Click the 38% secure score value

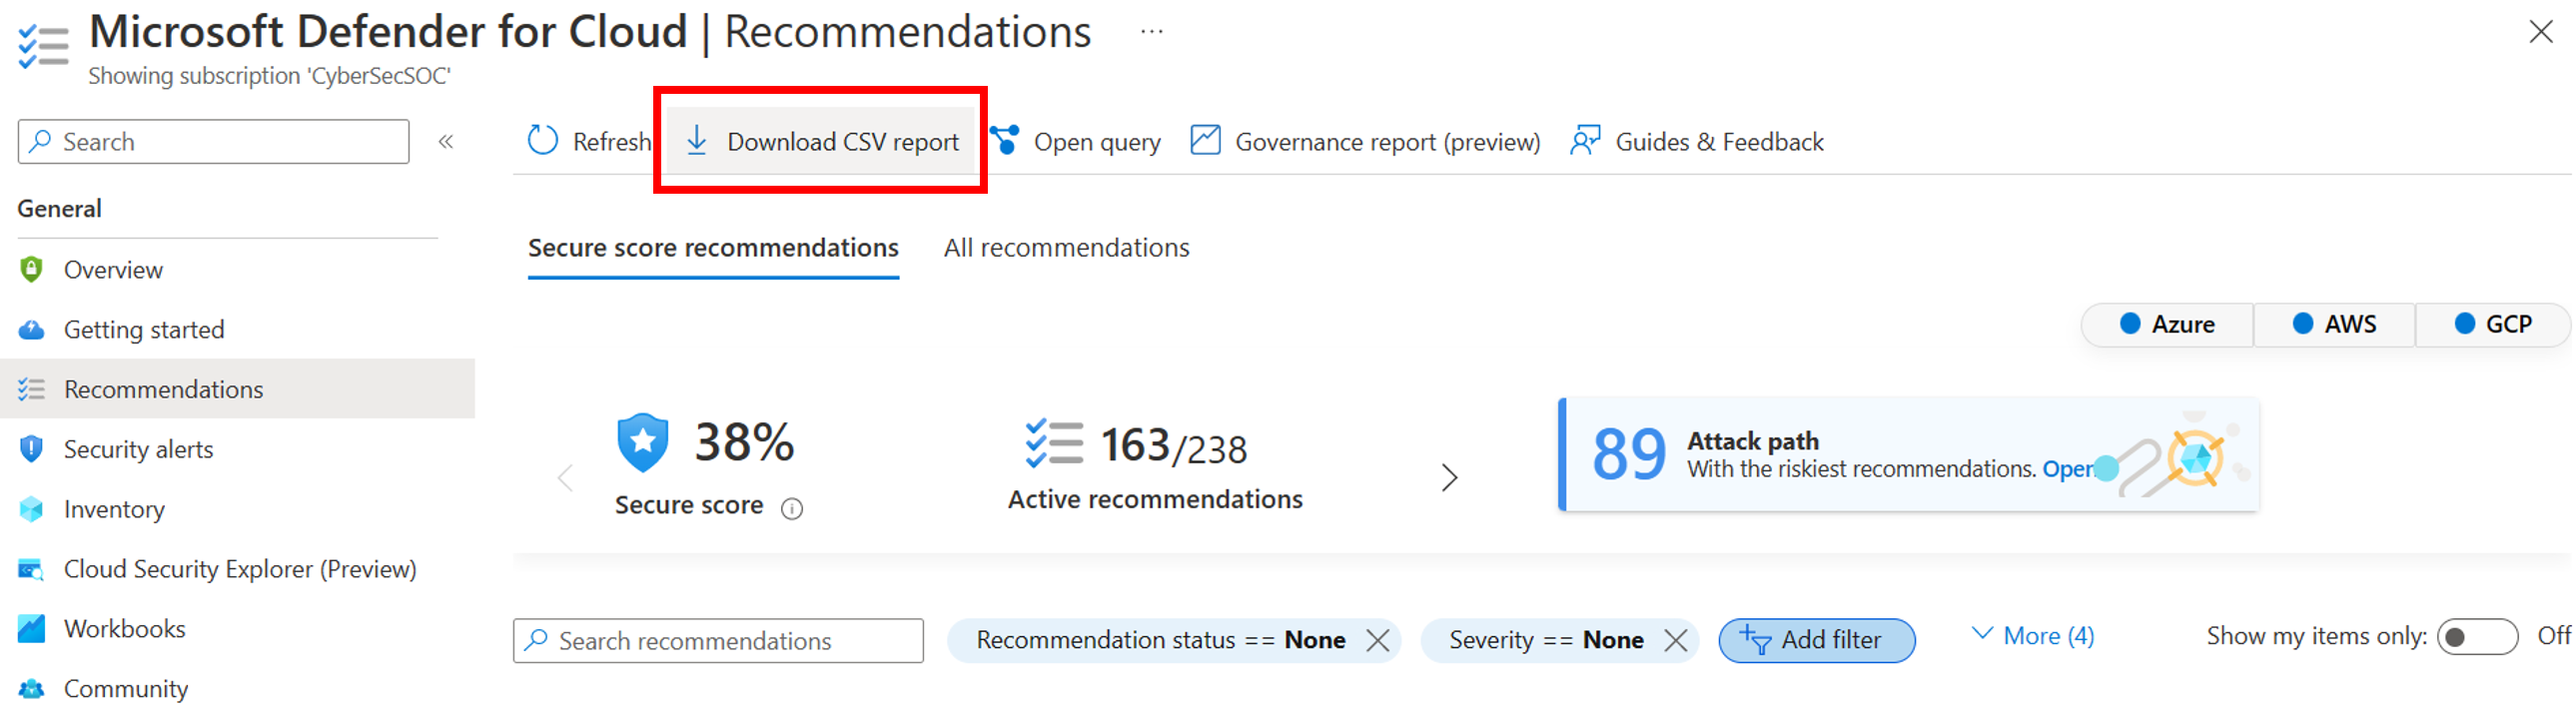click(744, 441)
